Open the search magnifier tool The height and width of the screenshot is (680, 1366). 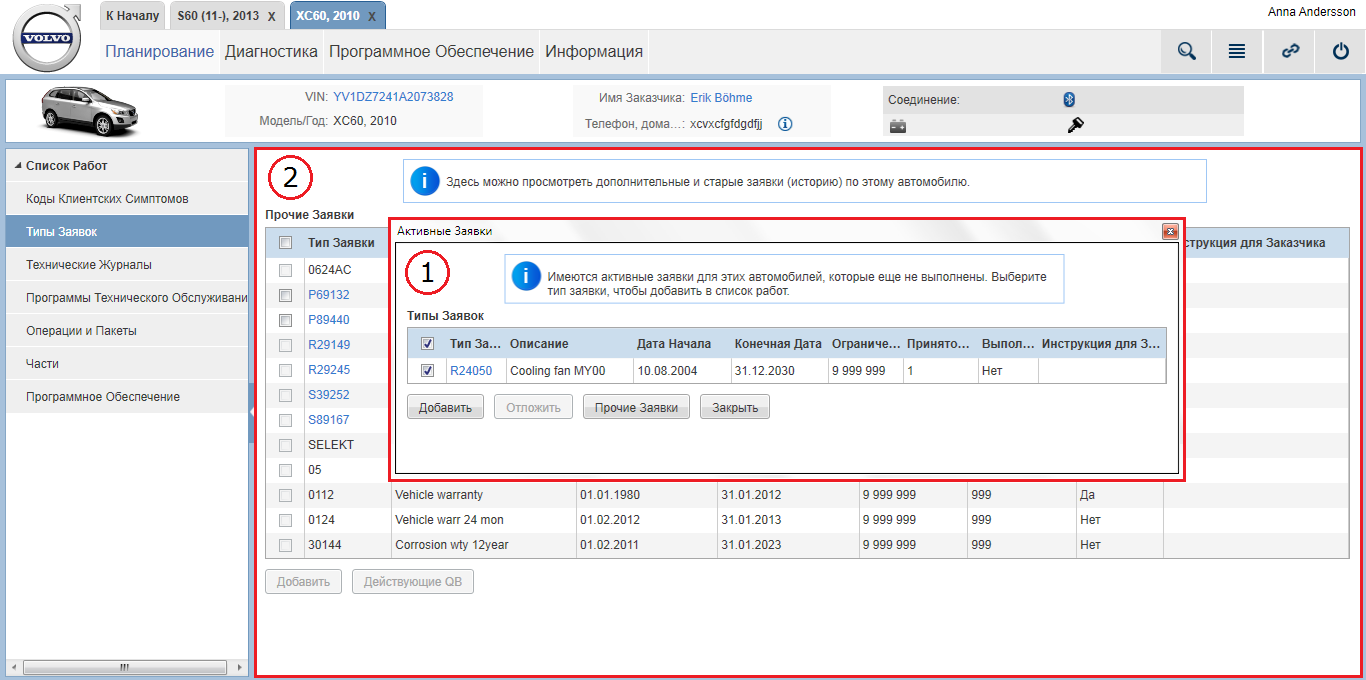(x=1187, y=52)
